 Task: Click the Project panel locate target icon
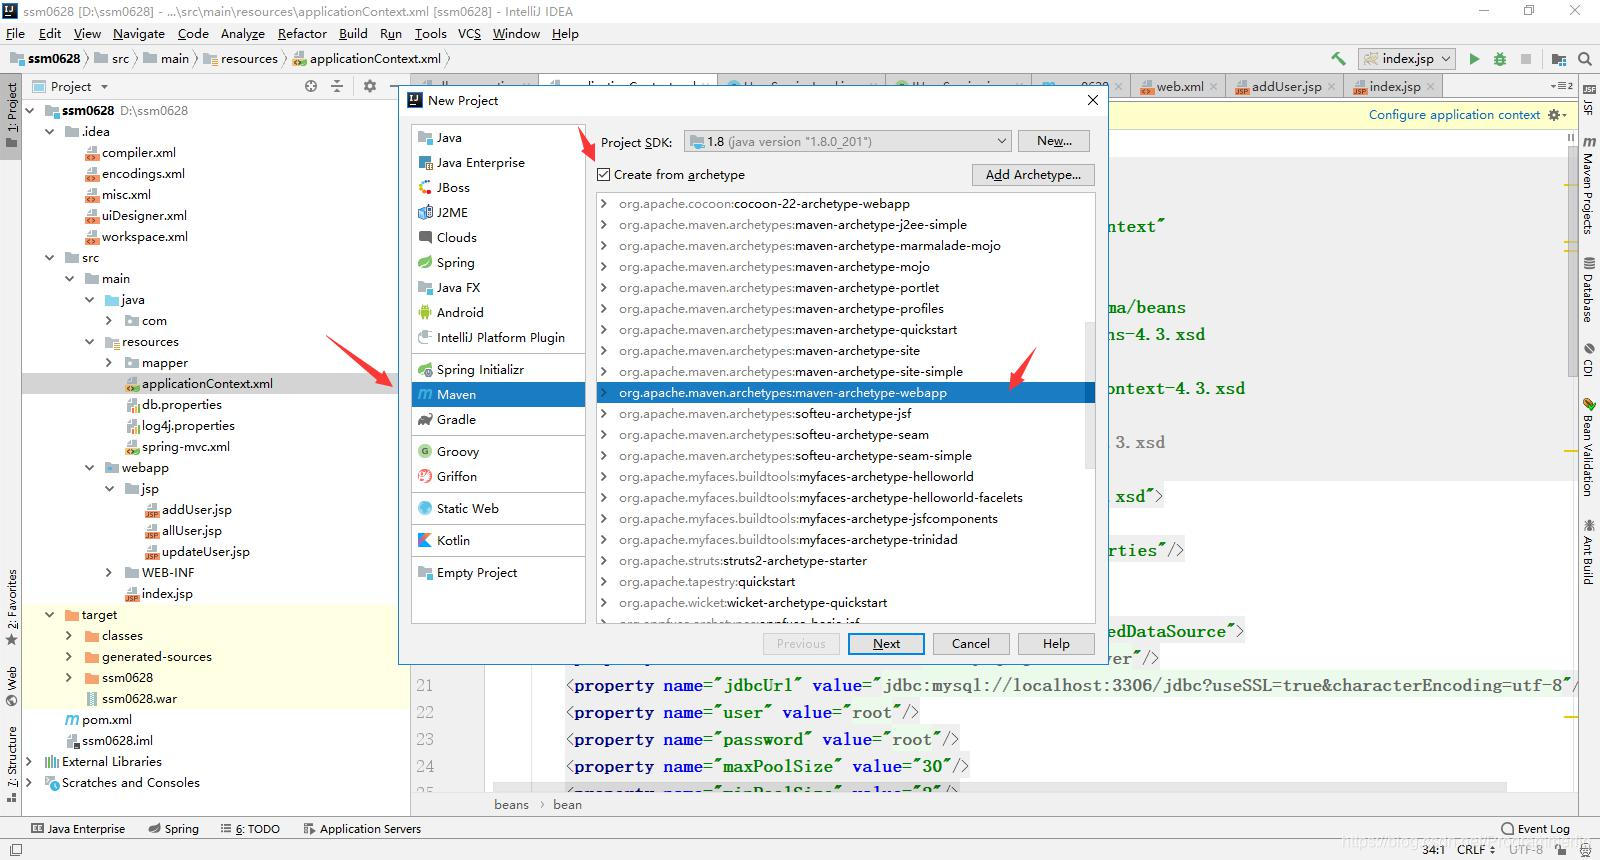pyautogui.click(x=311, y=87)
